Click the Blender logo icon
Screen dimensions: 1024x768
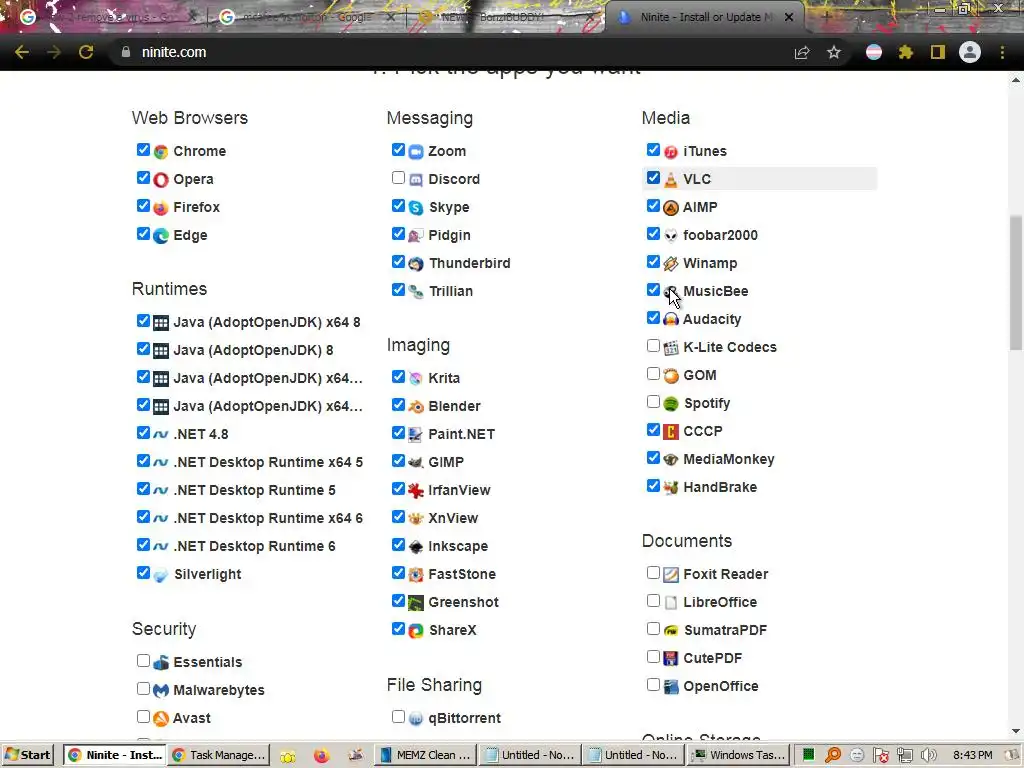(x=416, y=406)
